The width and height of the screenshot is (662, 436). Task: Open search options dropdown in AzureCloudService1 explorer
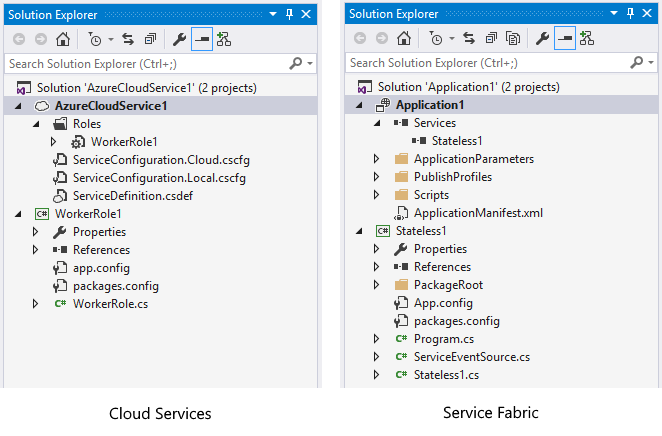coord(311,63)
